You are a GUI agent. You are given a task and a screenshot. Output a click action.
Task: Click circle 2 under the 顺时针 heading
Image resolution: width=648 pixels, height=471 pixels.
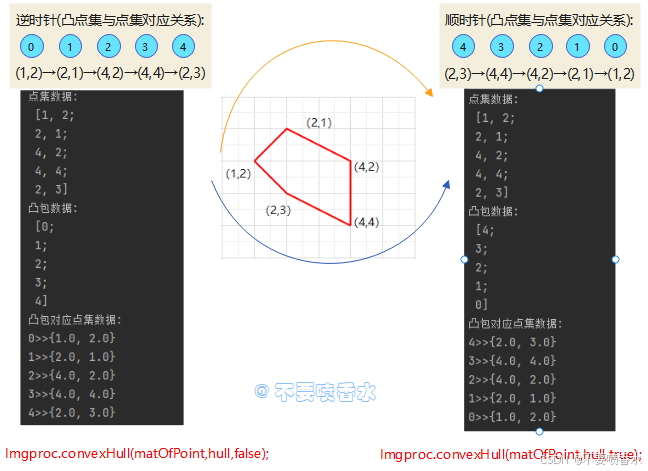[540, 46]
